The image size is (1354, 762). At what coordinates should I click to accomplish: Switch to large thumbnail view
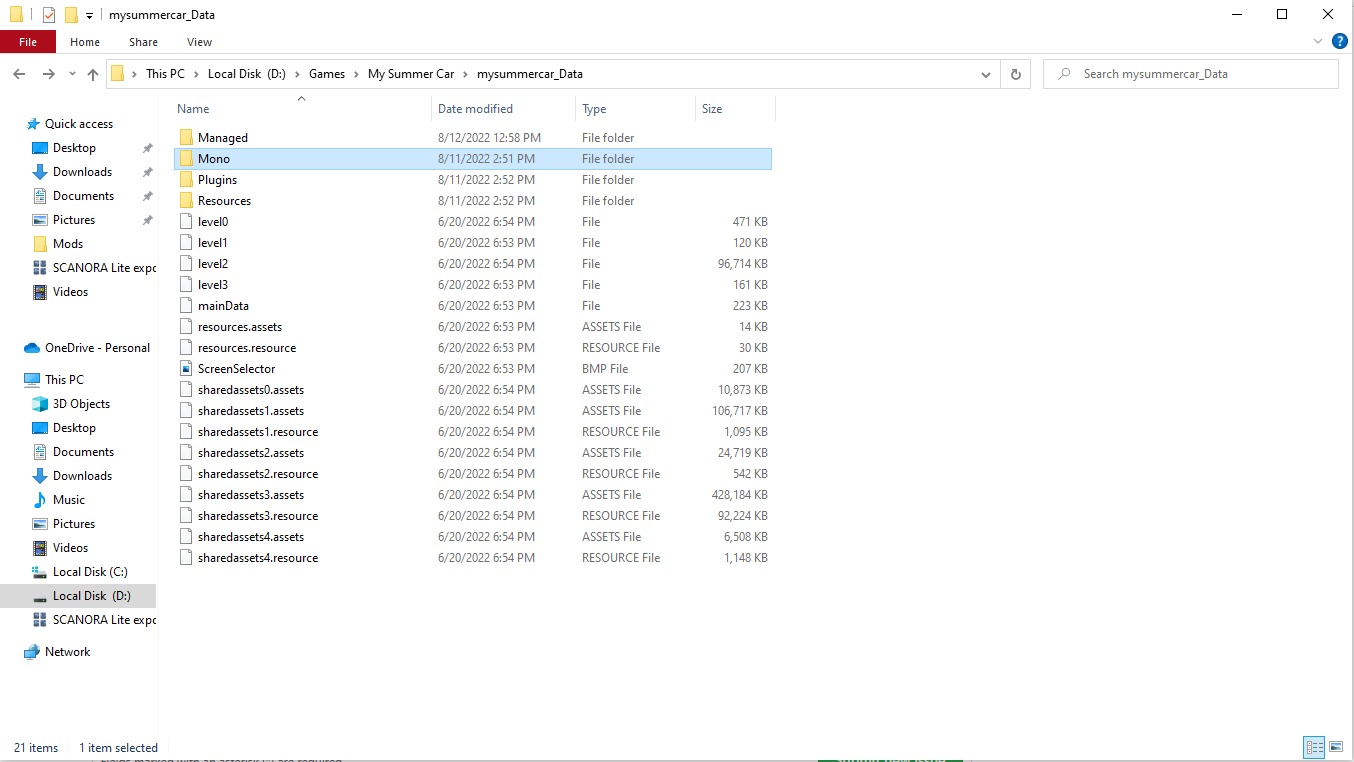pos(1337,747)
